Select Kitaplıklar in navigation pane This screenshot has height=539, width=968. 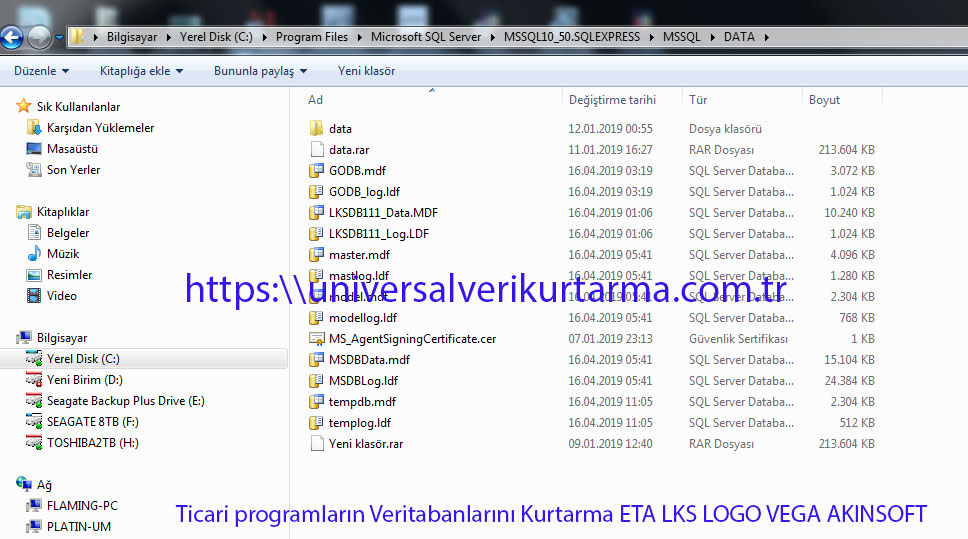pos(63,212)
